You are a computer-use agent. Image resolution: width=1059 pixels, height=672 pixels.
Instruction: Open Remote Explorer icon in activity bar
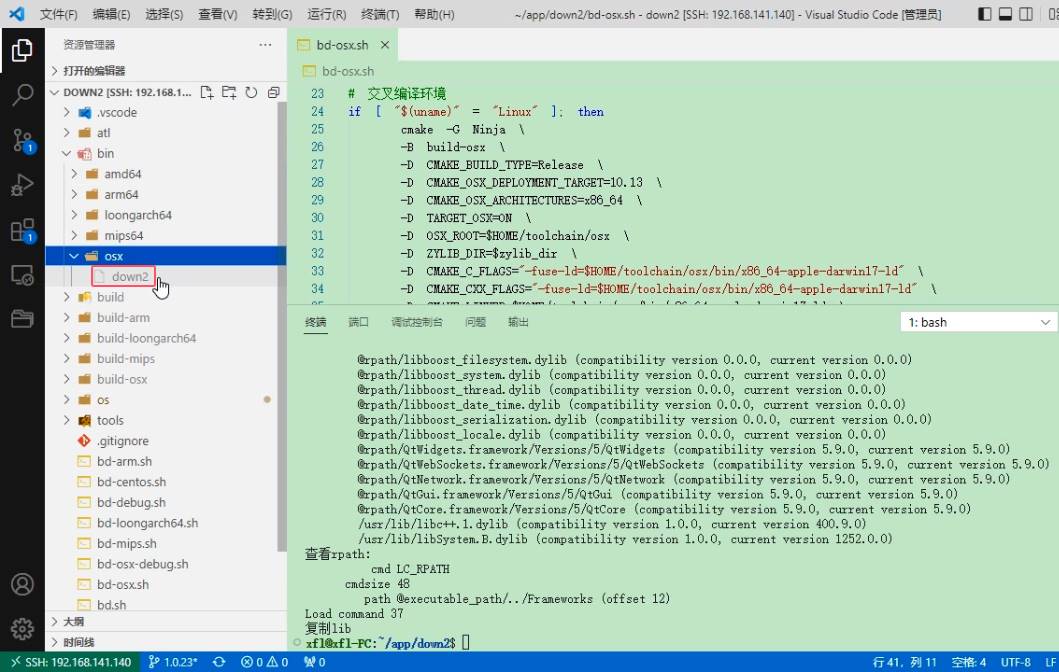pos(22,275)
